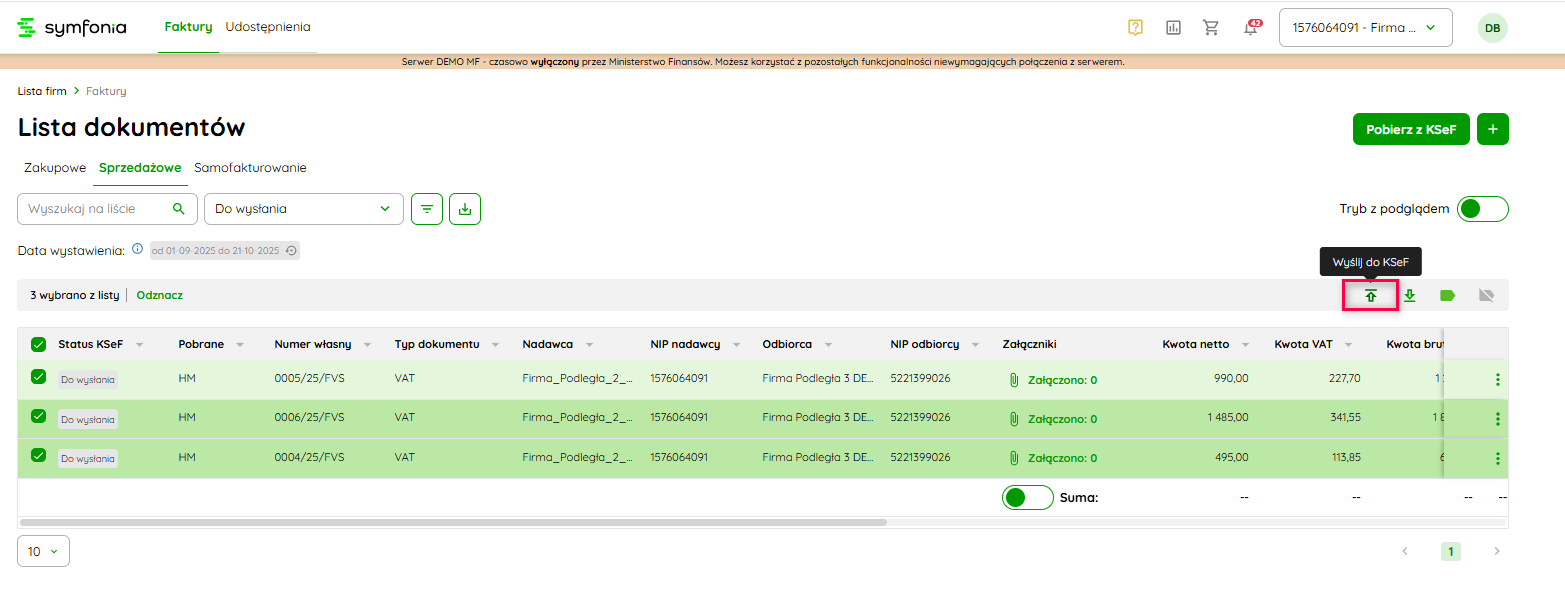Toggle the Suma switch off
This screenshot has height=601, width=1565.
click(x=1027, y=497)
